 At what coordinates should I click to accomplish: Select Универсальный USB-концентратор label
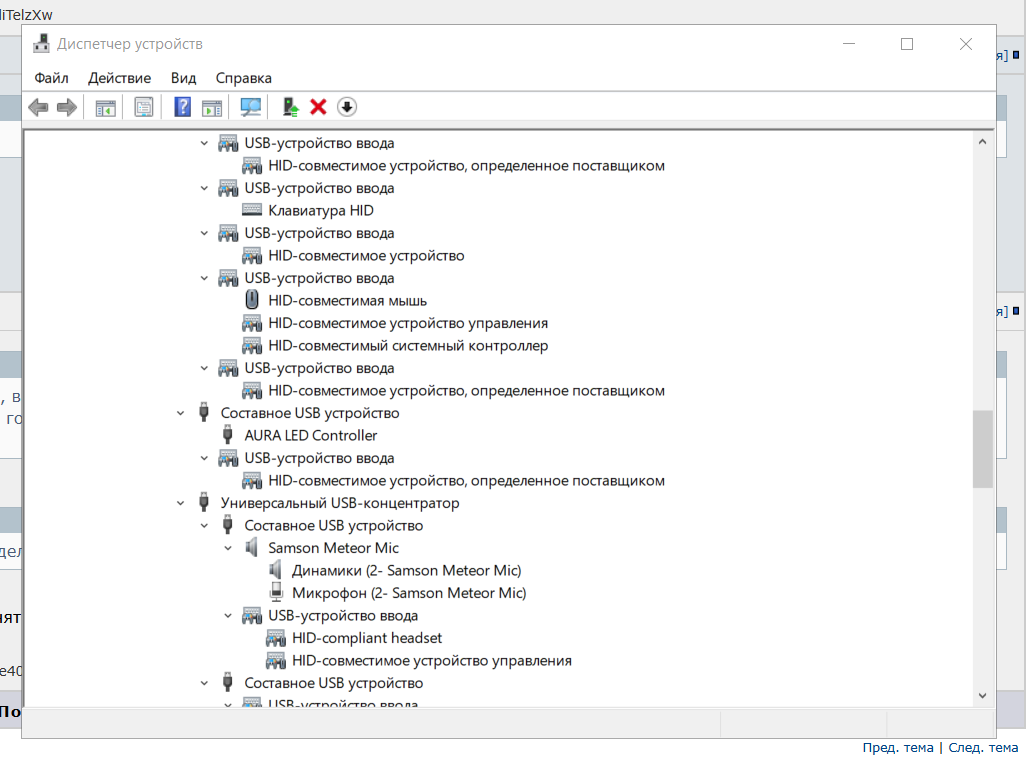(340, 503)
